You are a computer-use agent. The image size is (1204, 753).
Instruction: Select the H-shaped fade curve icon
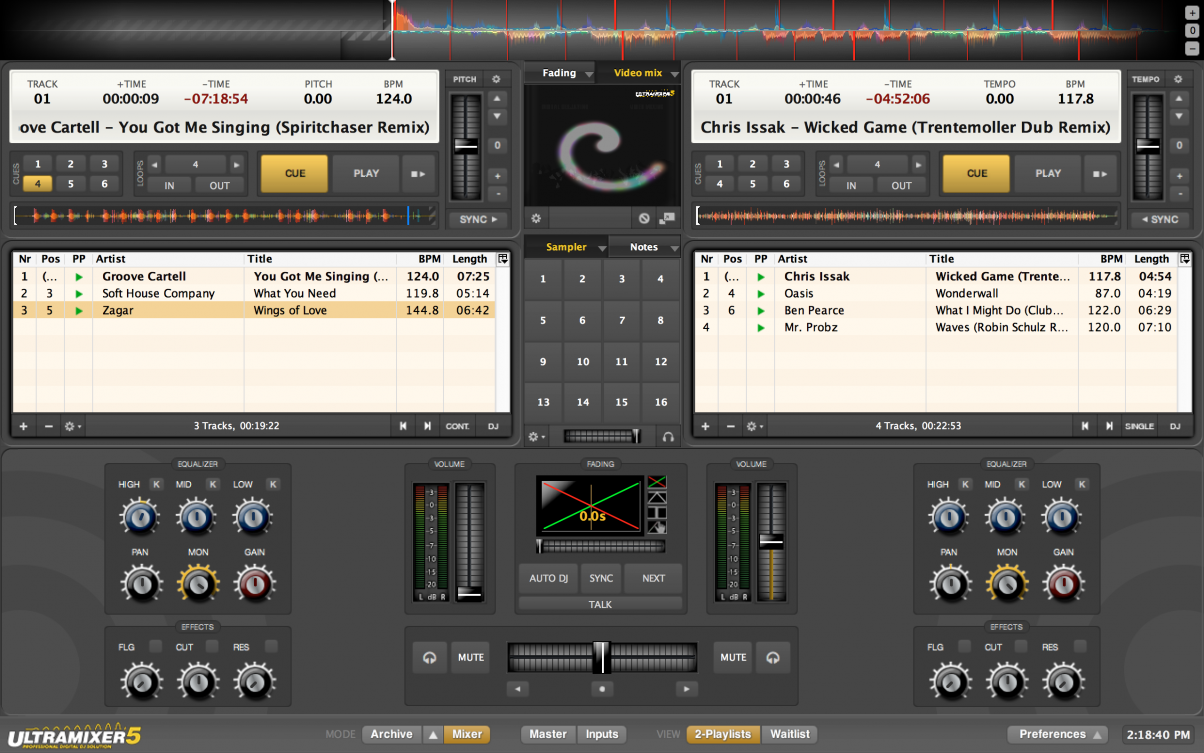[x=657, y=513]
